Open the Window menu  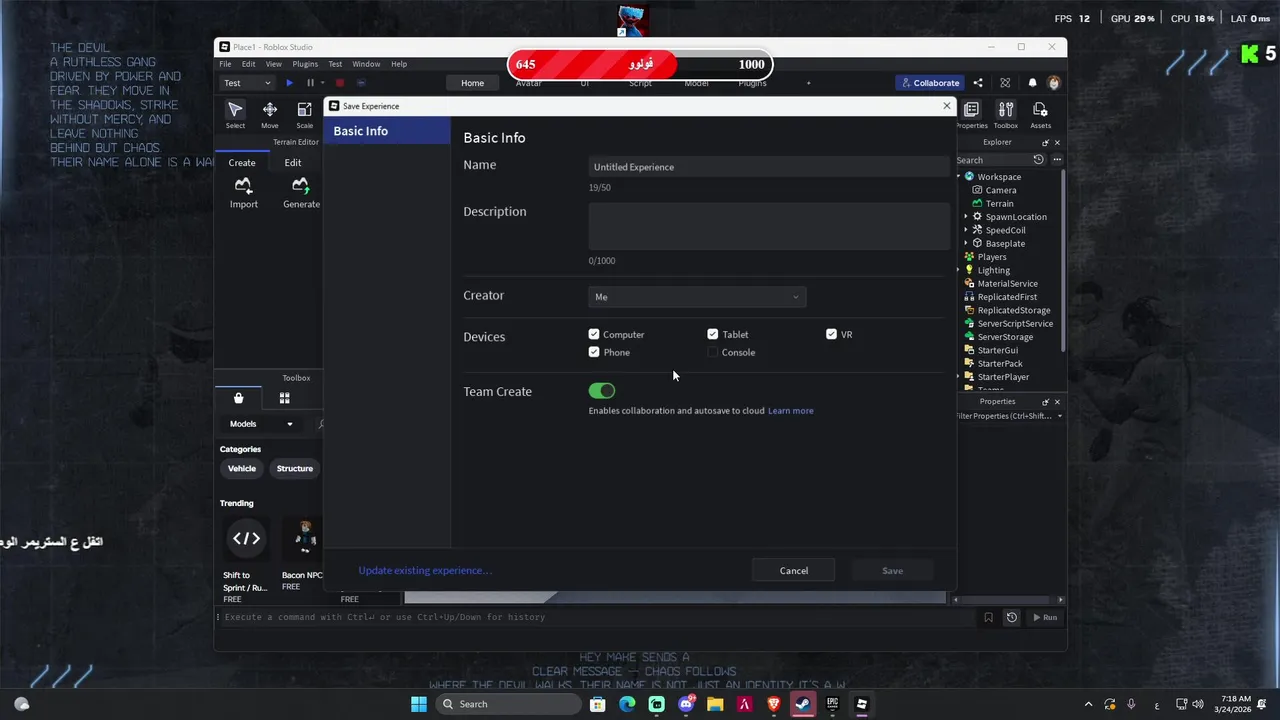(x=366, y=64)
